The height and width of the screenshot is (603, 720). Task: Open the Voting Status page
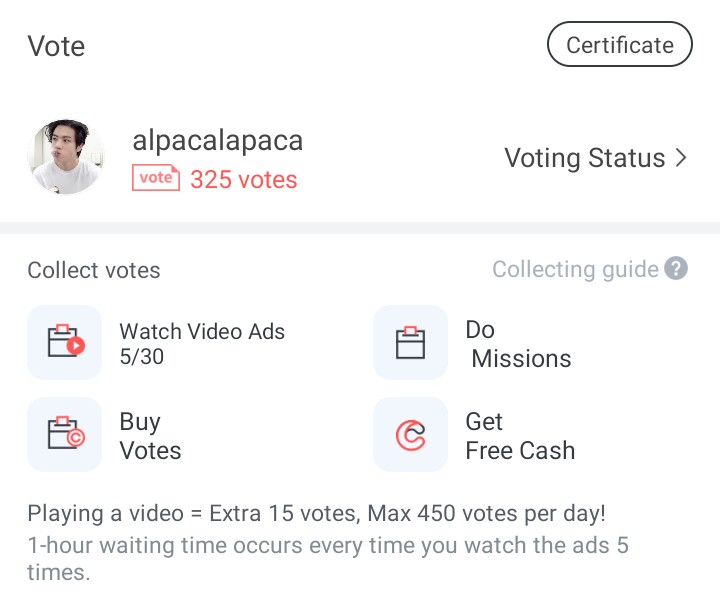point(584,158)
